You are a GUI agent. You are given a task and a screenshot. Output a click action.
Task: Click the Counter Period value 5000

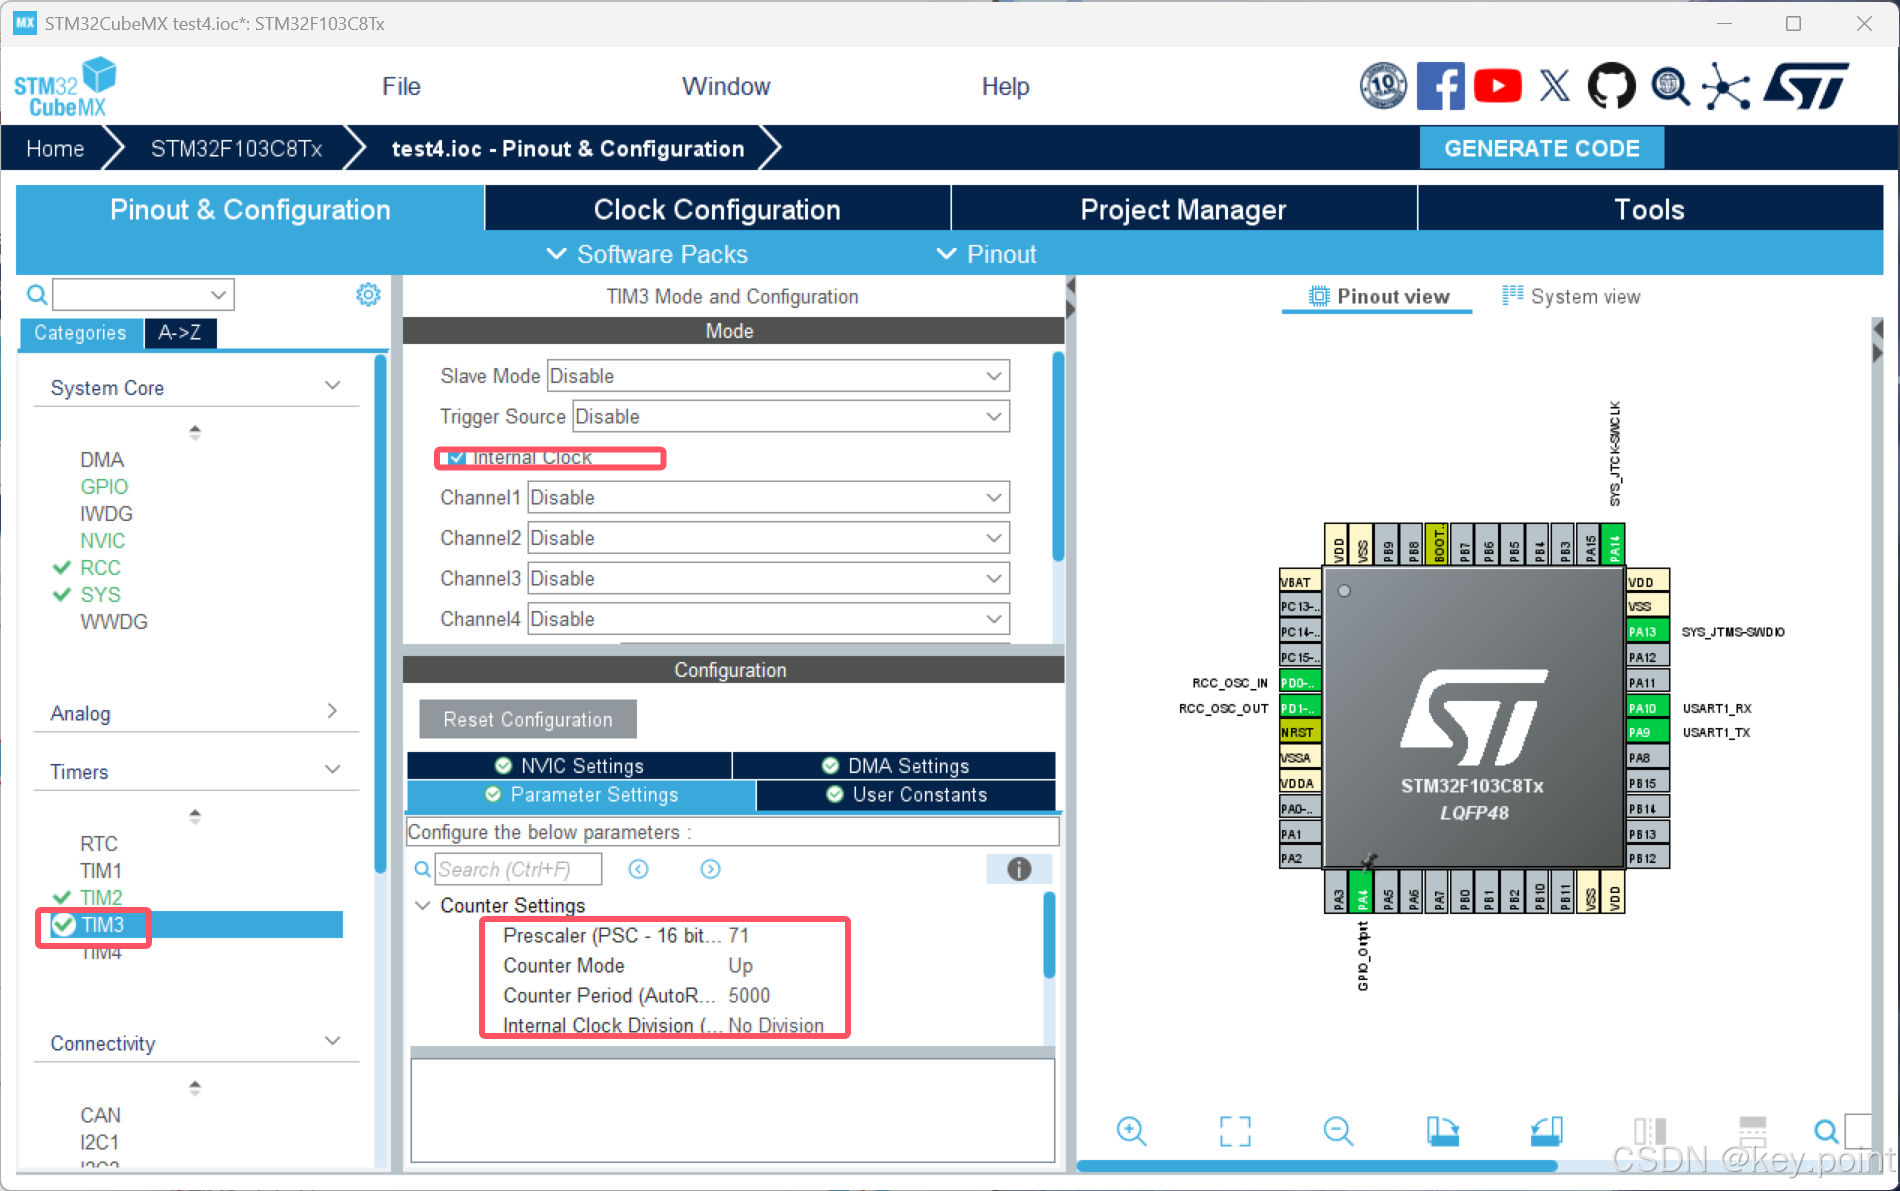749,995
